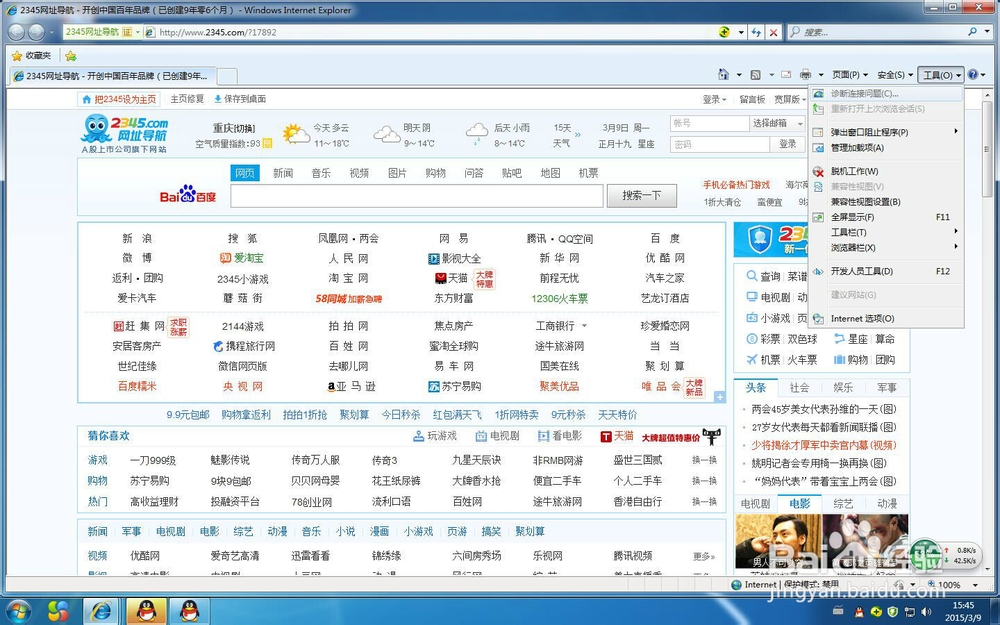Click the 帐号 account input field
1000x625 pixels.
pyautogui.click(x=709, y=123)
